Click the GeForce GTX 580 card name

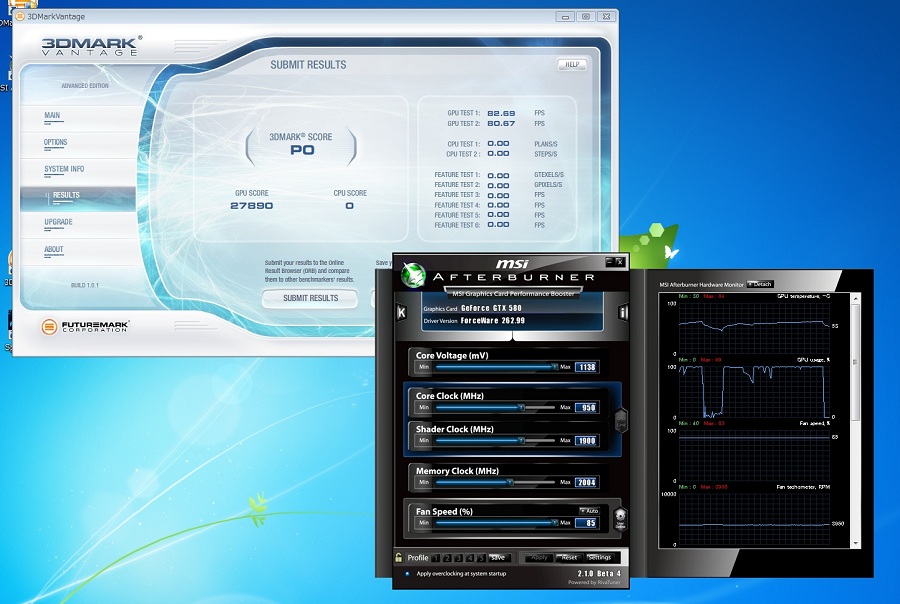[491, 308]
